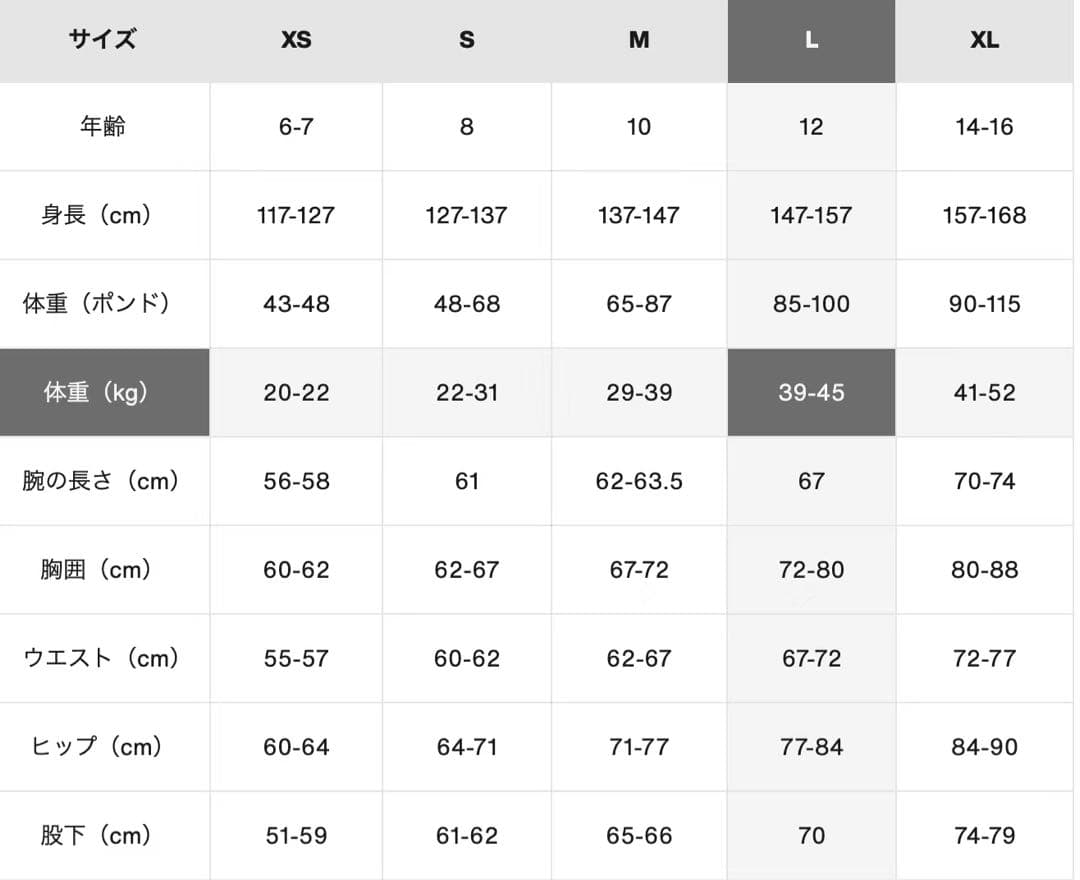Click the 14-16 age cell

[985, 127]
